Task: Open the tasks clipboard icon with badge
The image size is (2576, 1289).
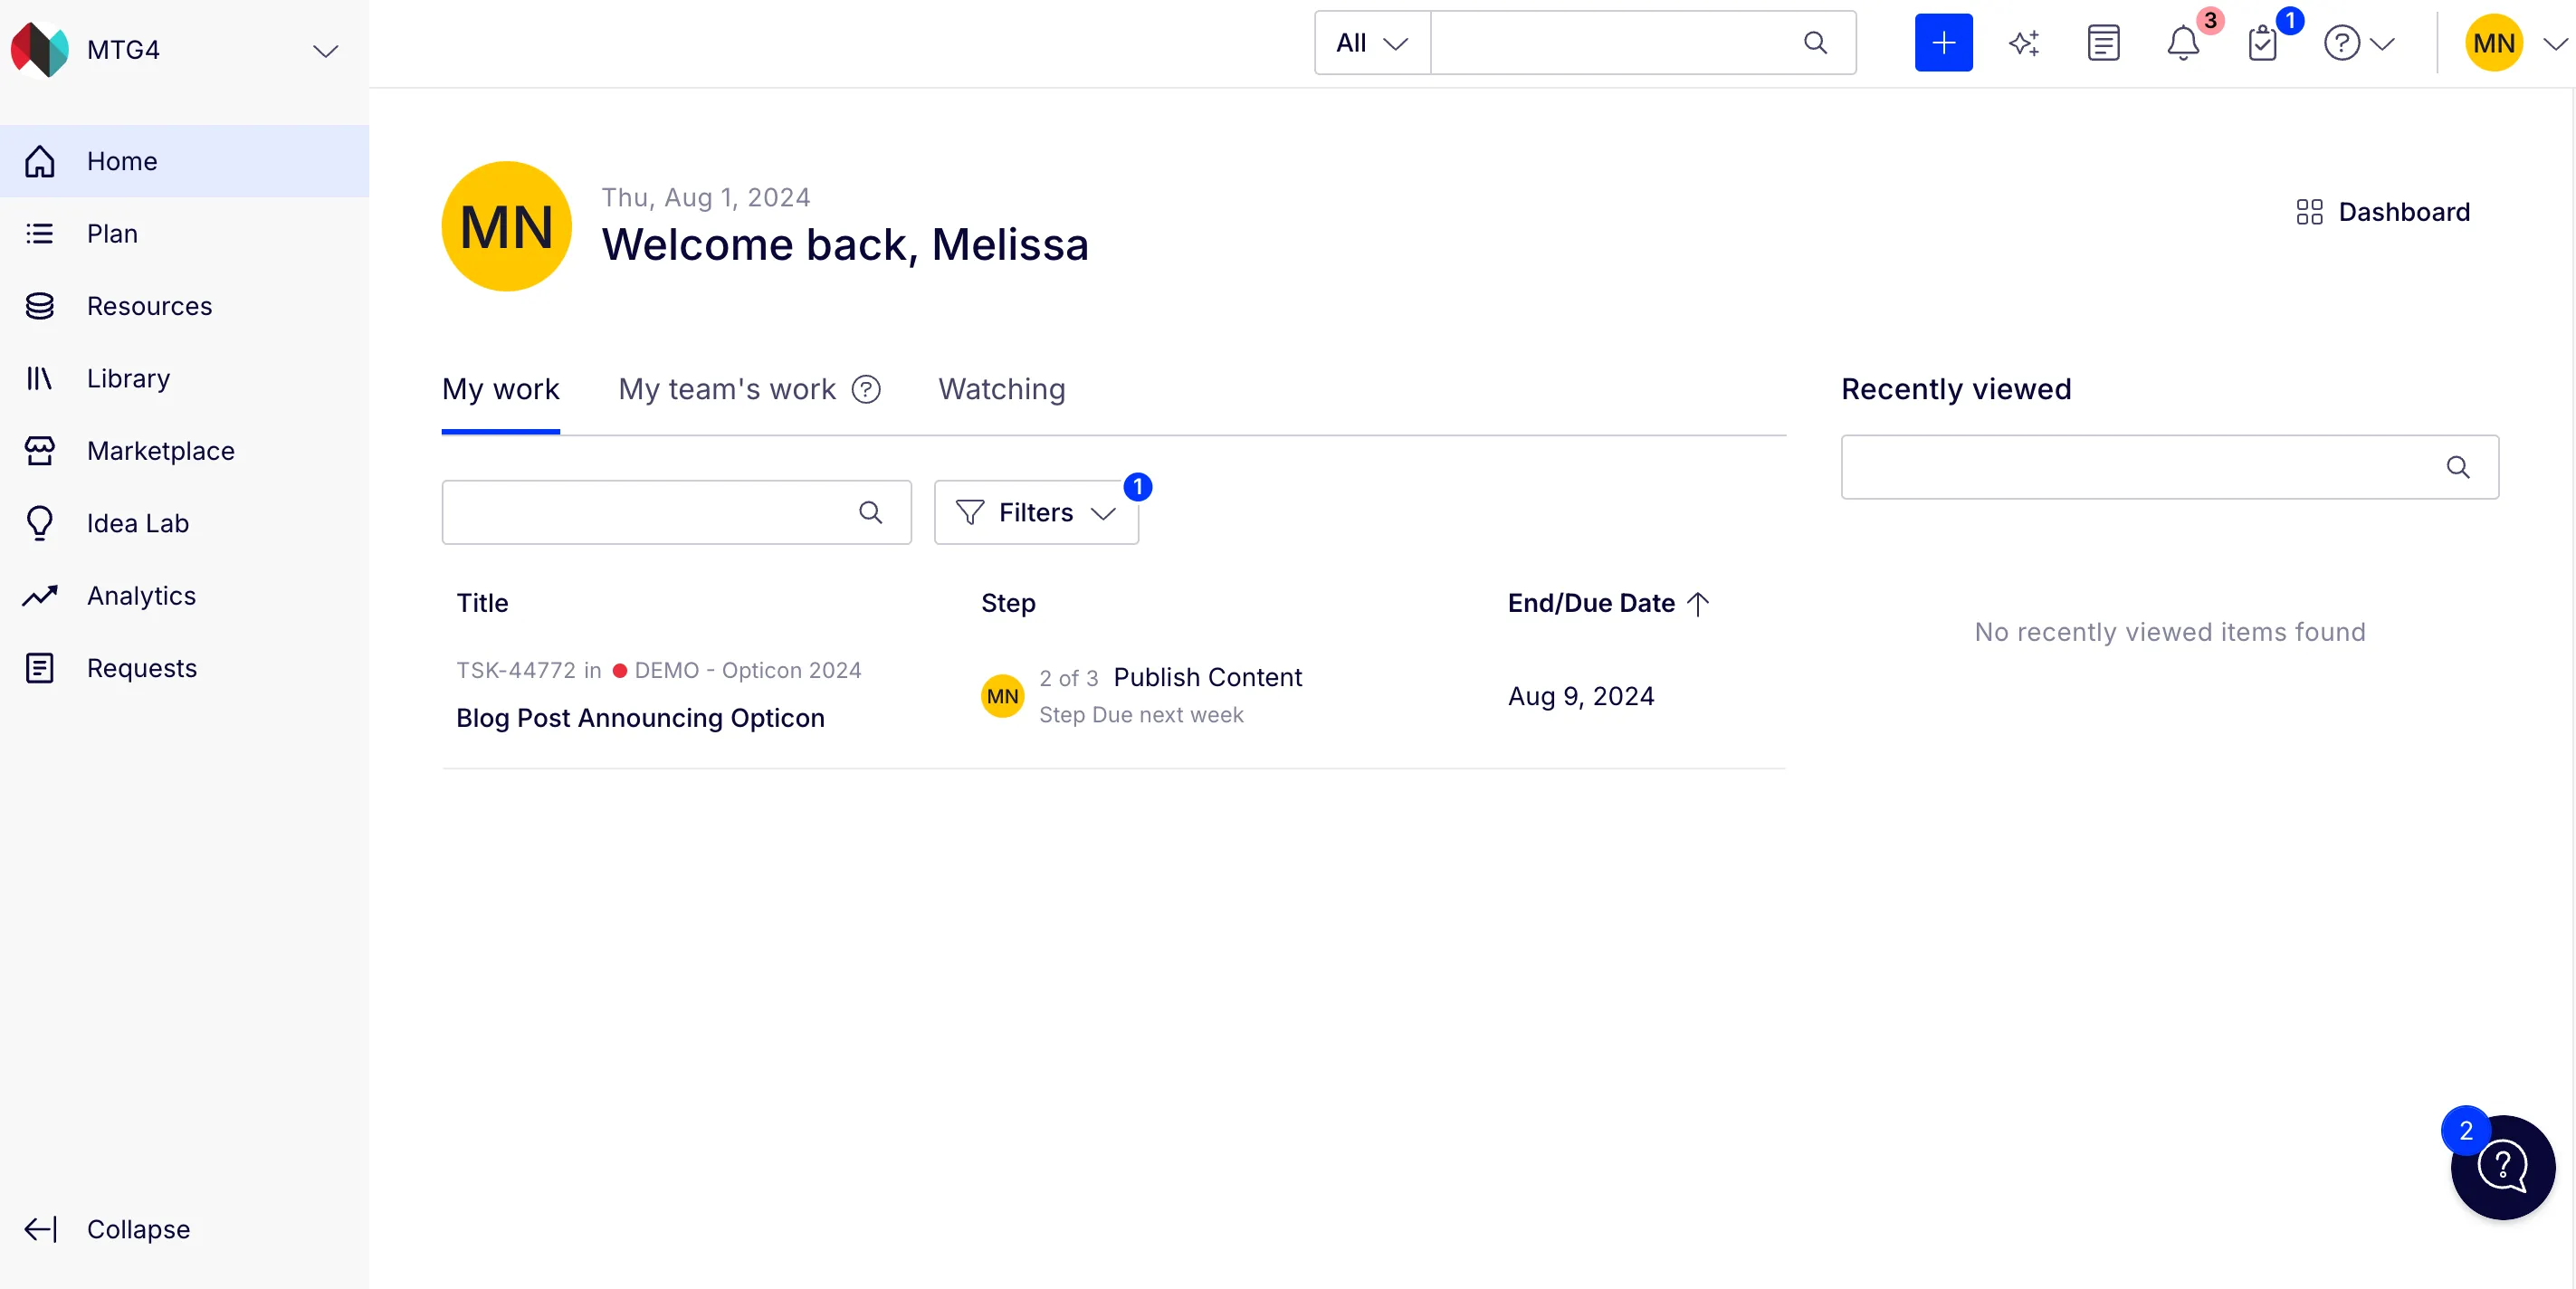Action: click(x=2262, y=43)
